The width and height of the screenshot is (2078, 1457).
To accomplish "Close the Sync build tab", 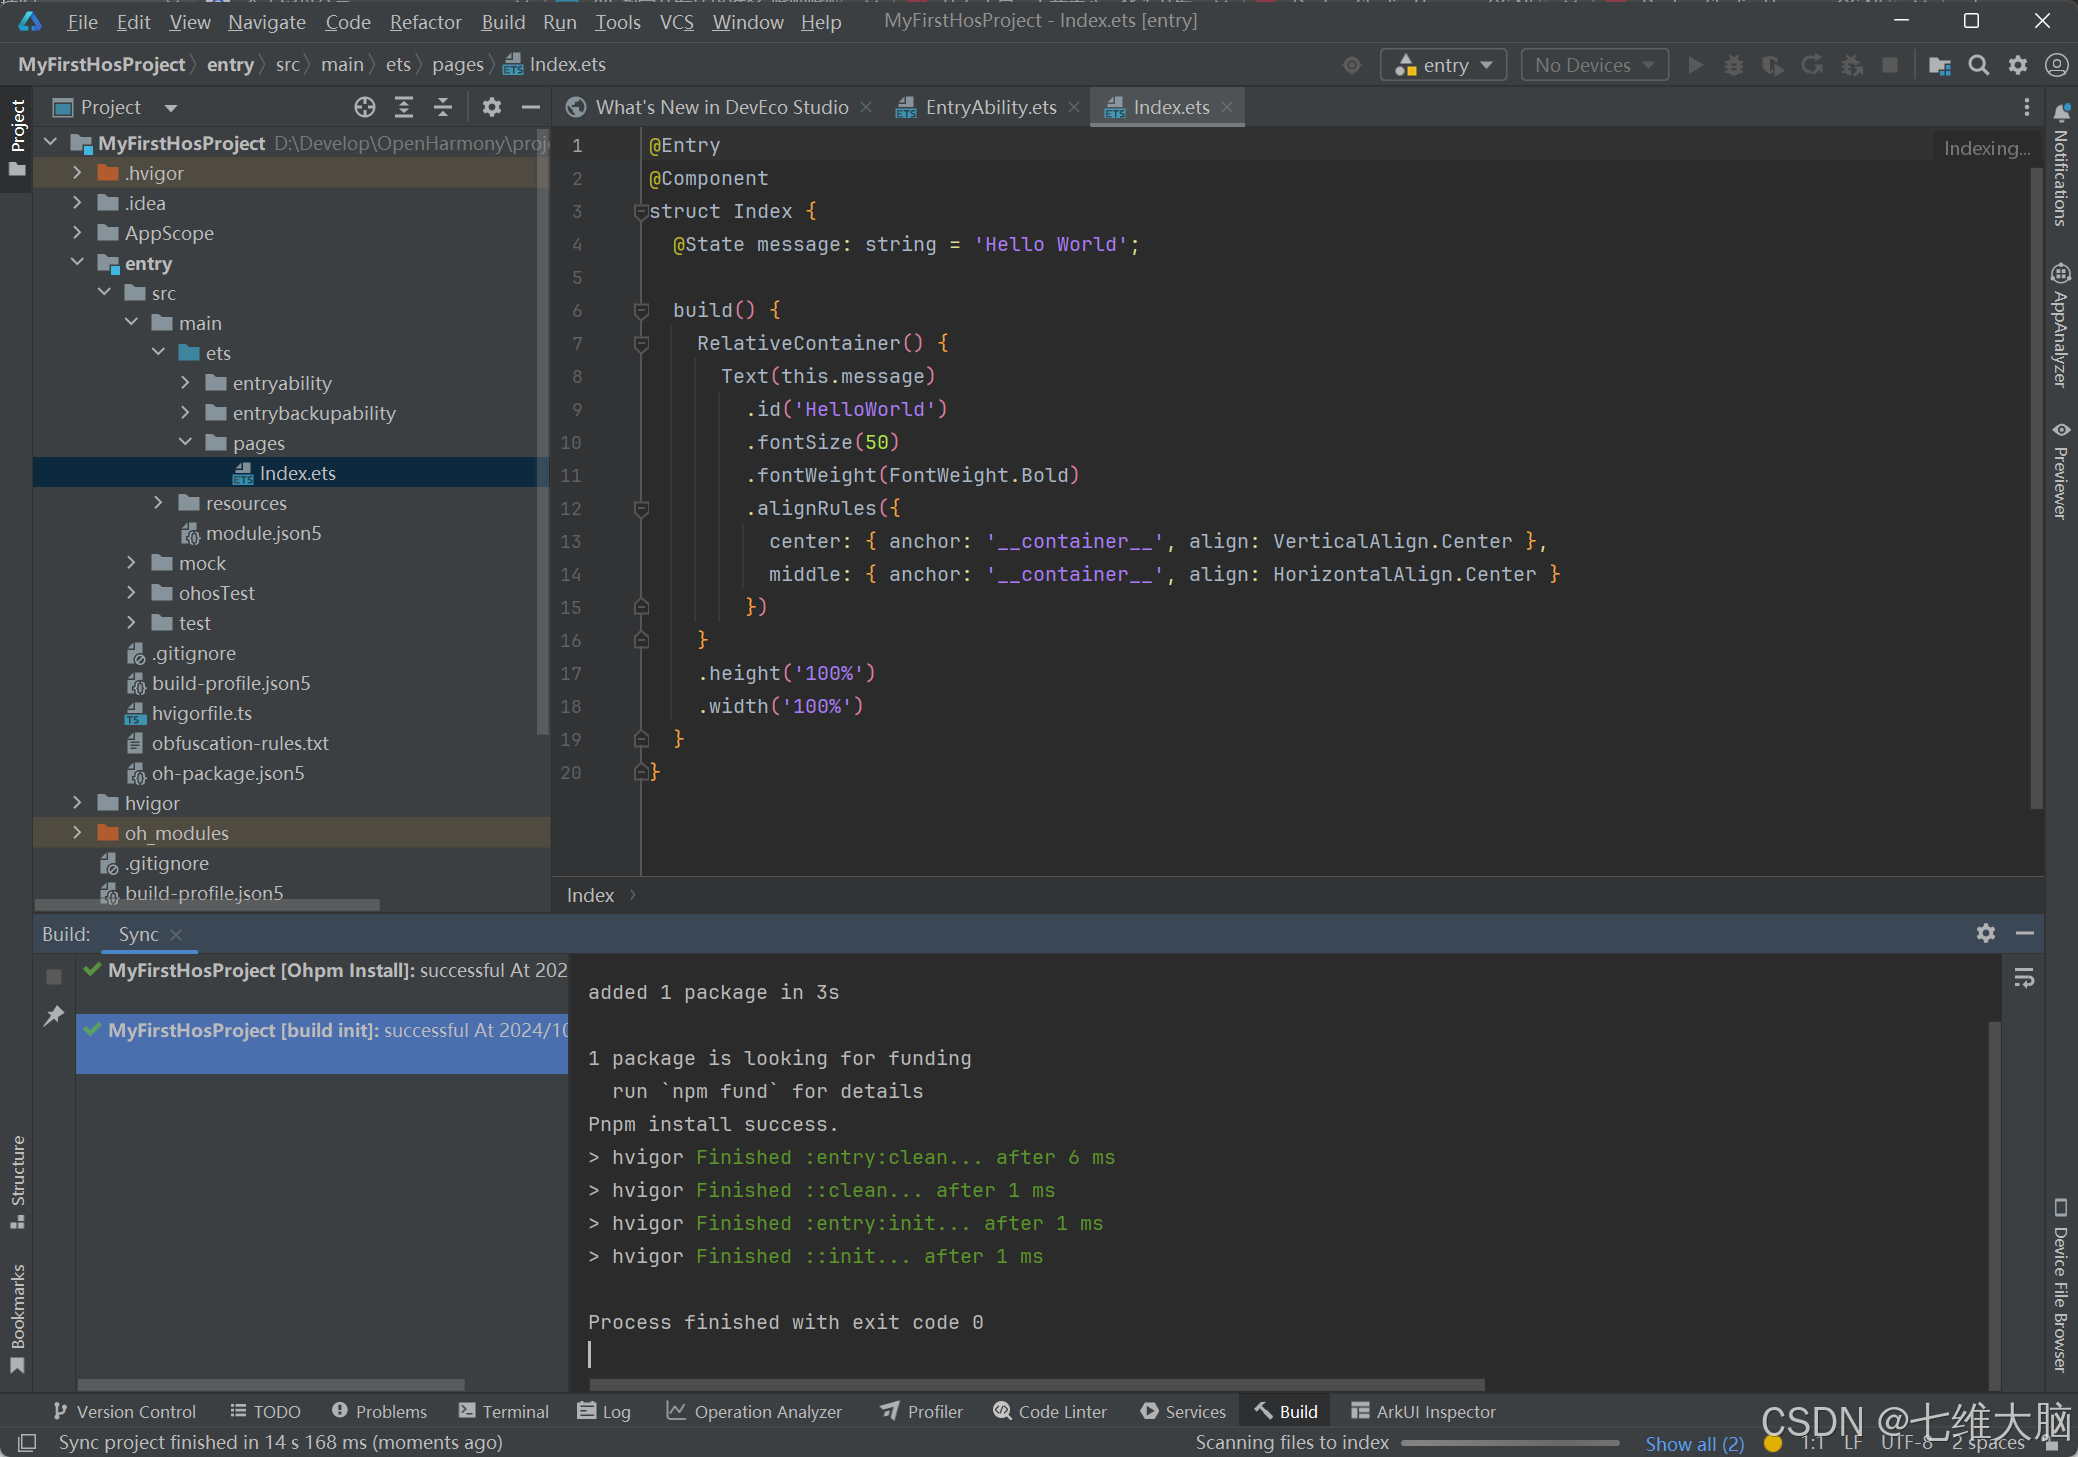I will 176,934.
